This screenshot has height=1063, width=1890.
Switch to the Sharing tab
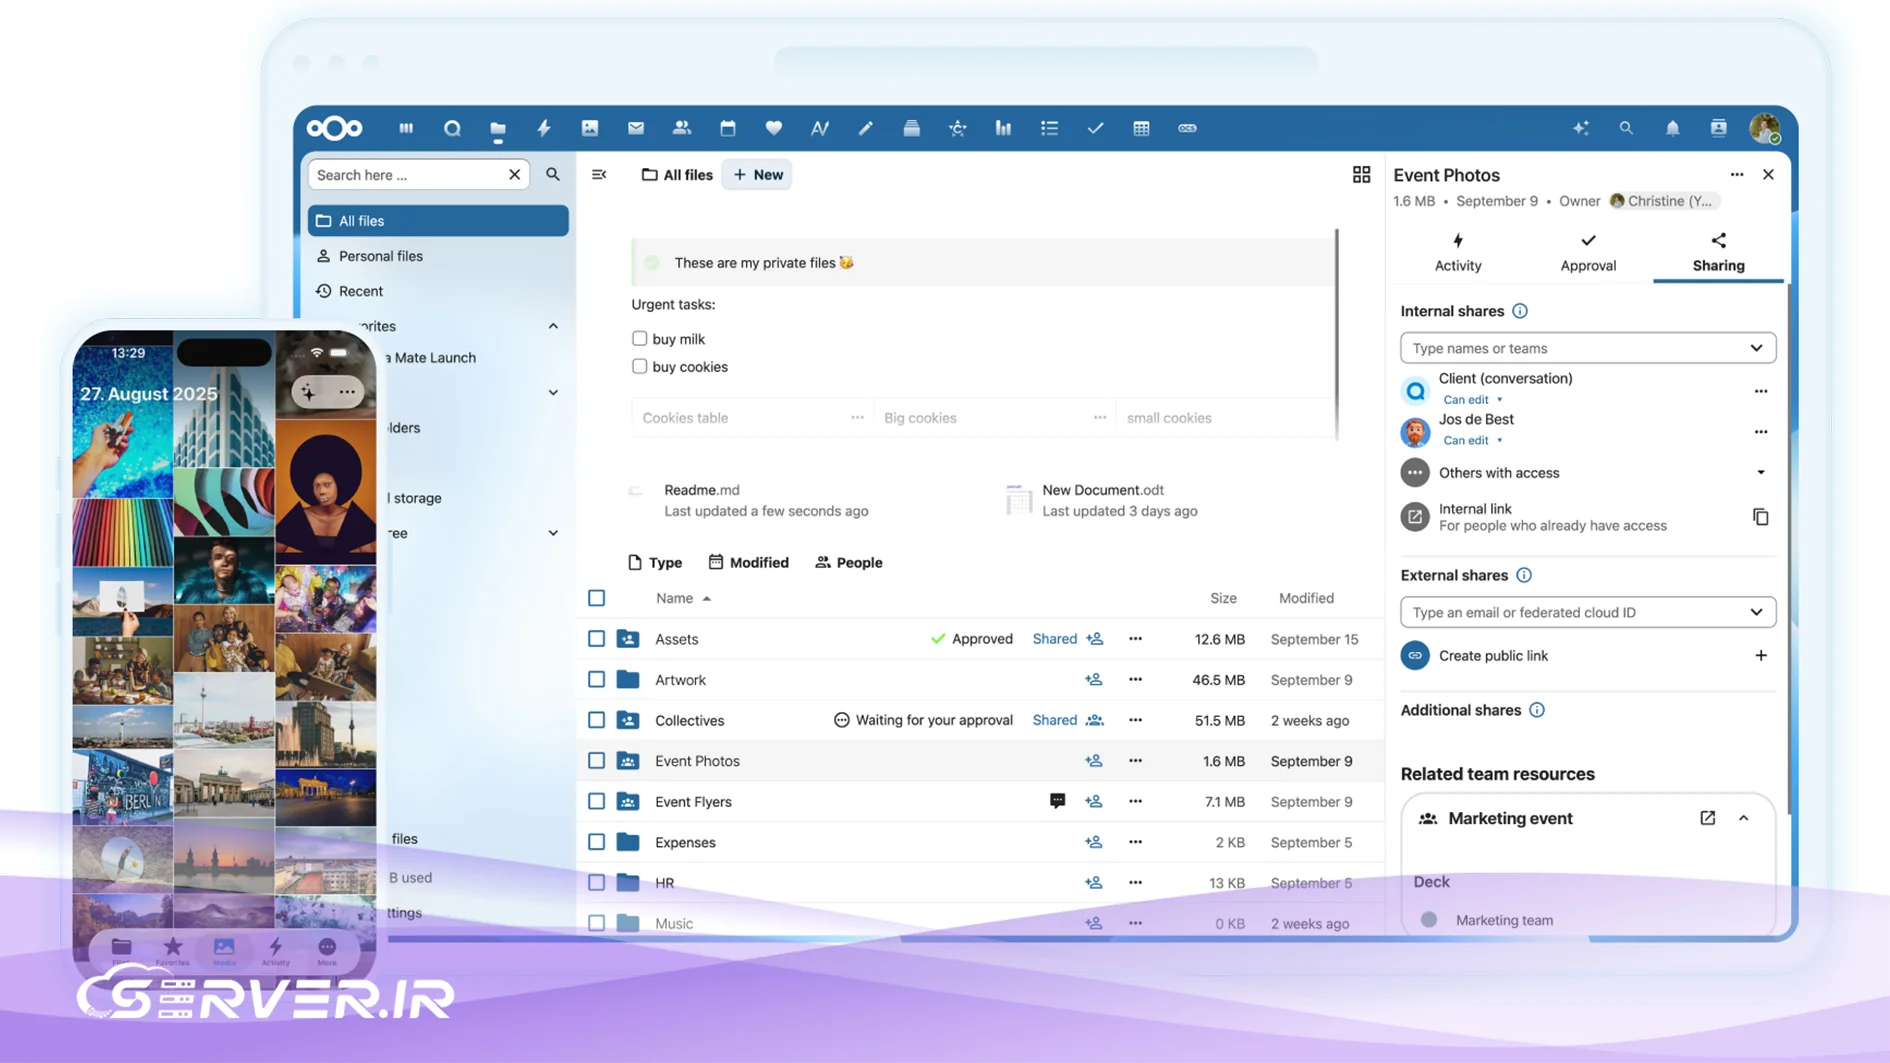1718,253
